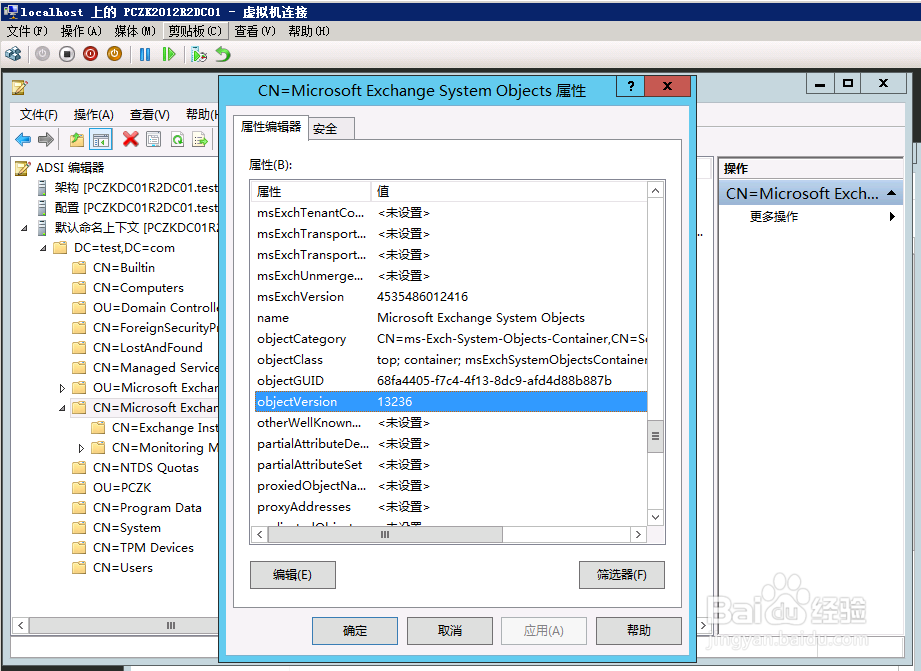Image resolution: width=921 pixels, height=671 pixels.
Task: Select the objectVersion attribute row
Action: pos(451,402)
